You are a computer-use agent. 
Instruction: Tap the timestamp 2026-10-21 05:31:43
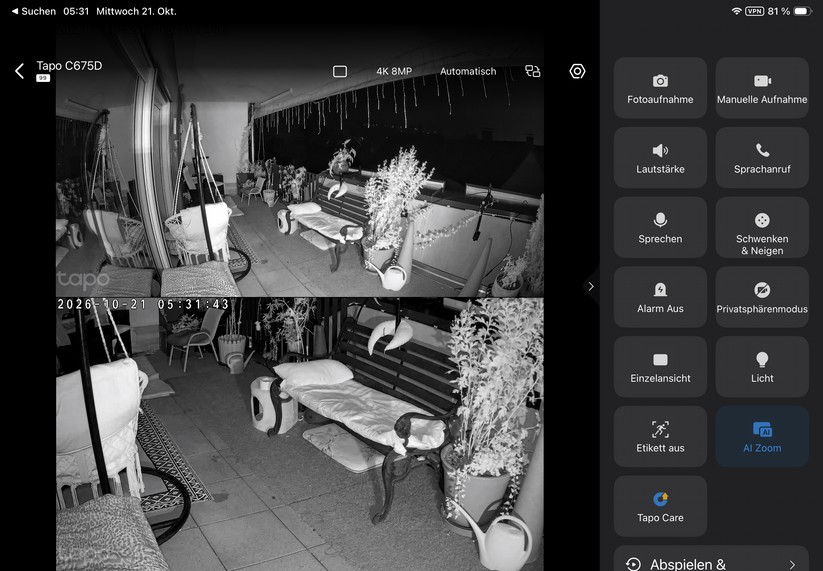(x=143, y=304)
